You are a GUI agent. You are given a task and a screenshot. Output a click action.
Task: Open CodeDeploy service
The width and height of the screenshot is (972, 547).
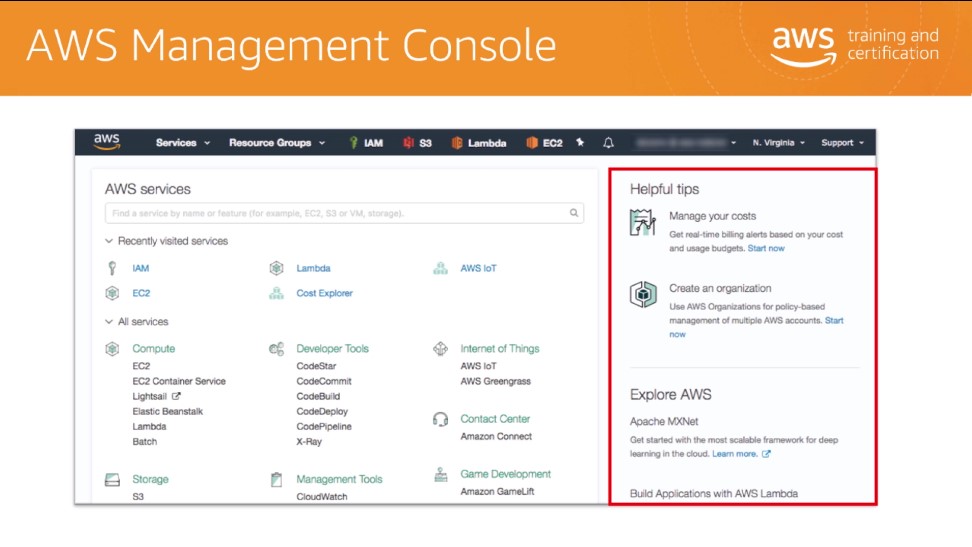[x=322, y=411]
